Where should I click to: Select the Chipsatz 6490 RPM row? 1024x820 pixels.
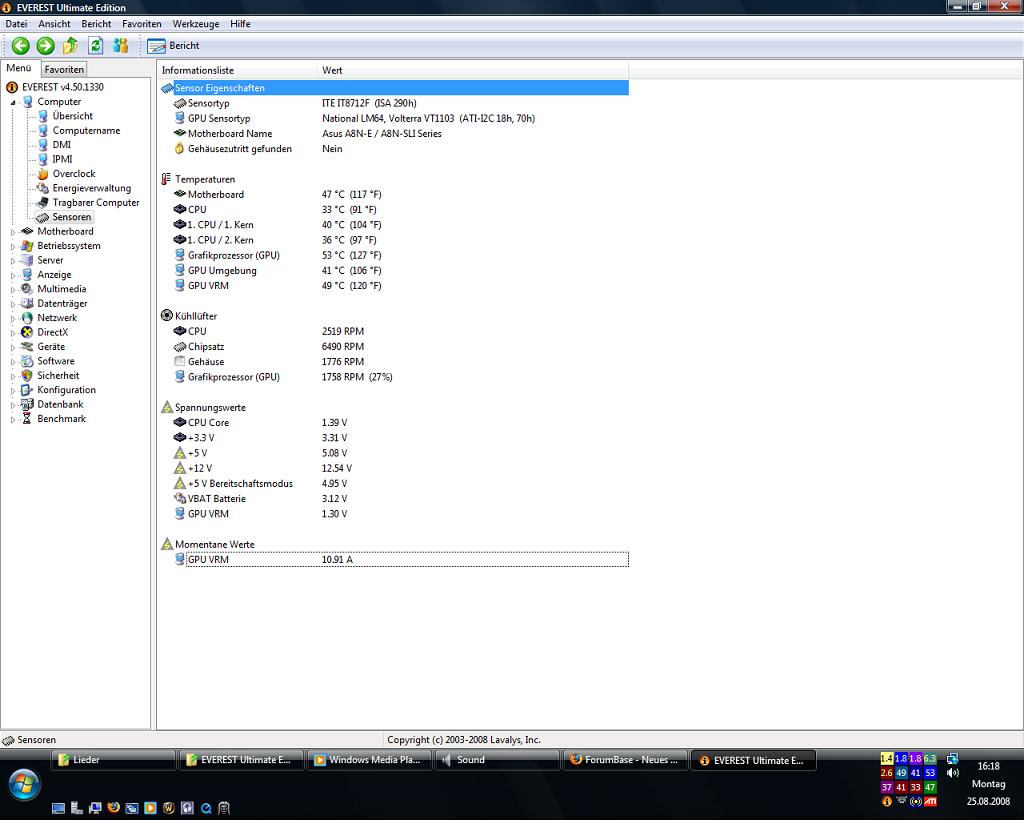pos(394,347)
